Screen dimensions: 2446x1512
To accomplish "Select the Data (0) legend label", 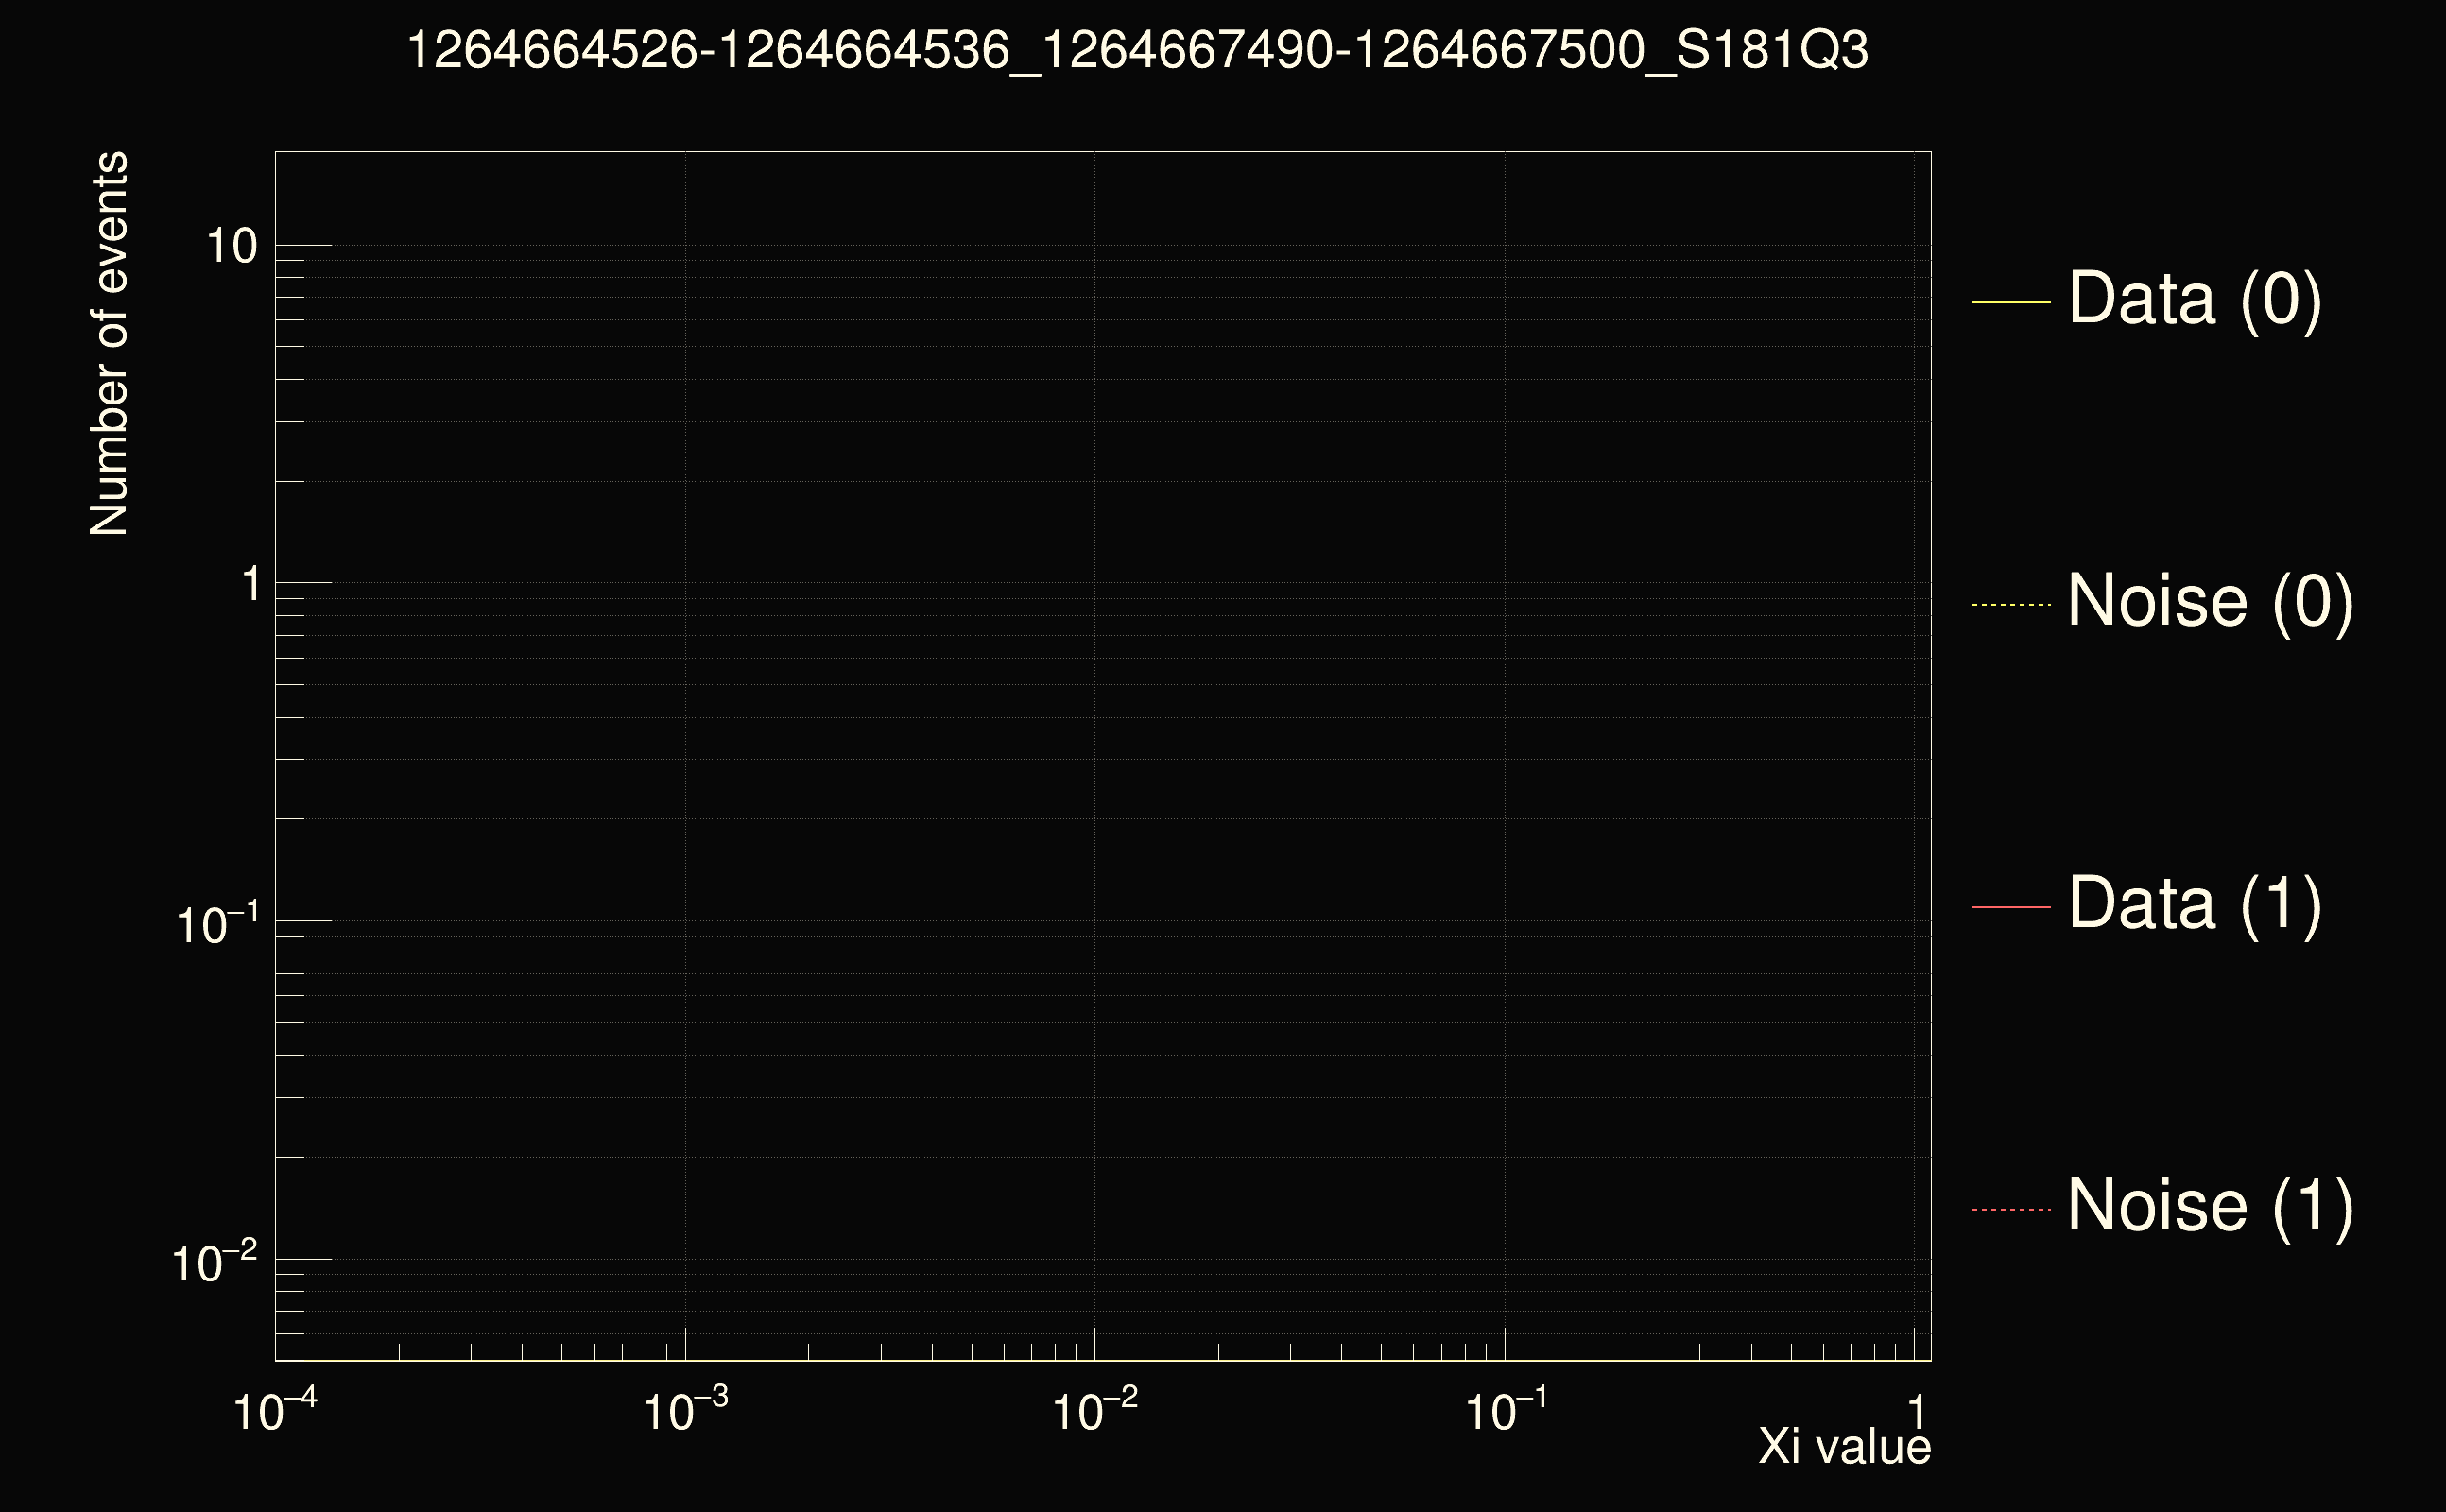I will (x=2195, y=298).
